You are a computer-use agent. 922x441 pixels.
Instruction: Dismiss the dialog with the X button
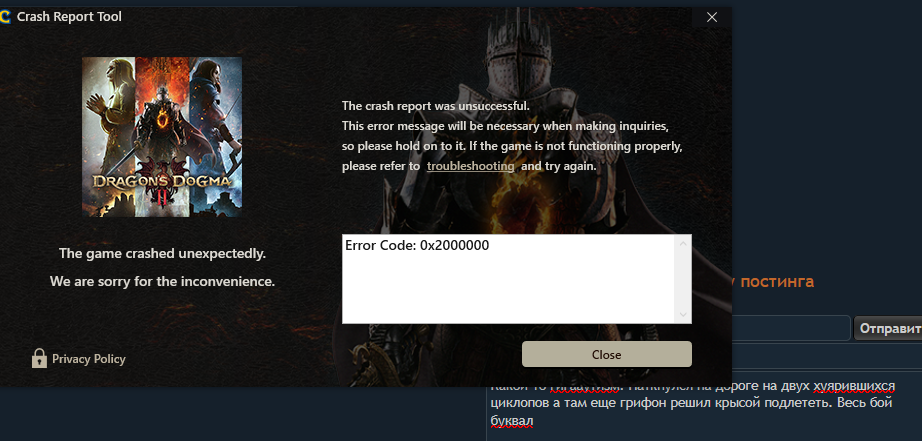(711, 17)
